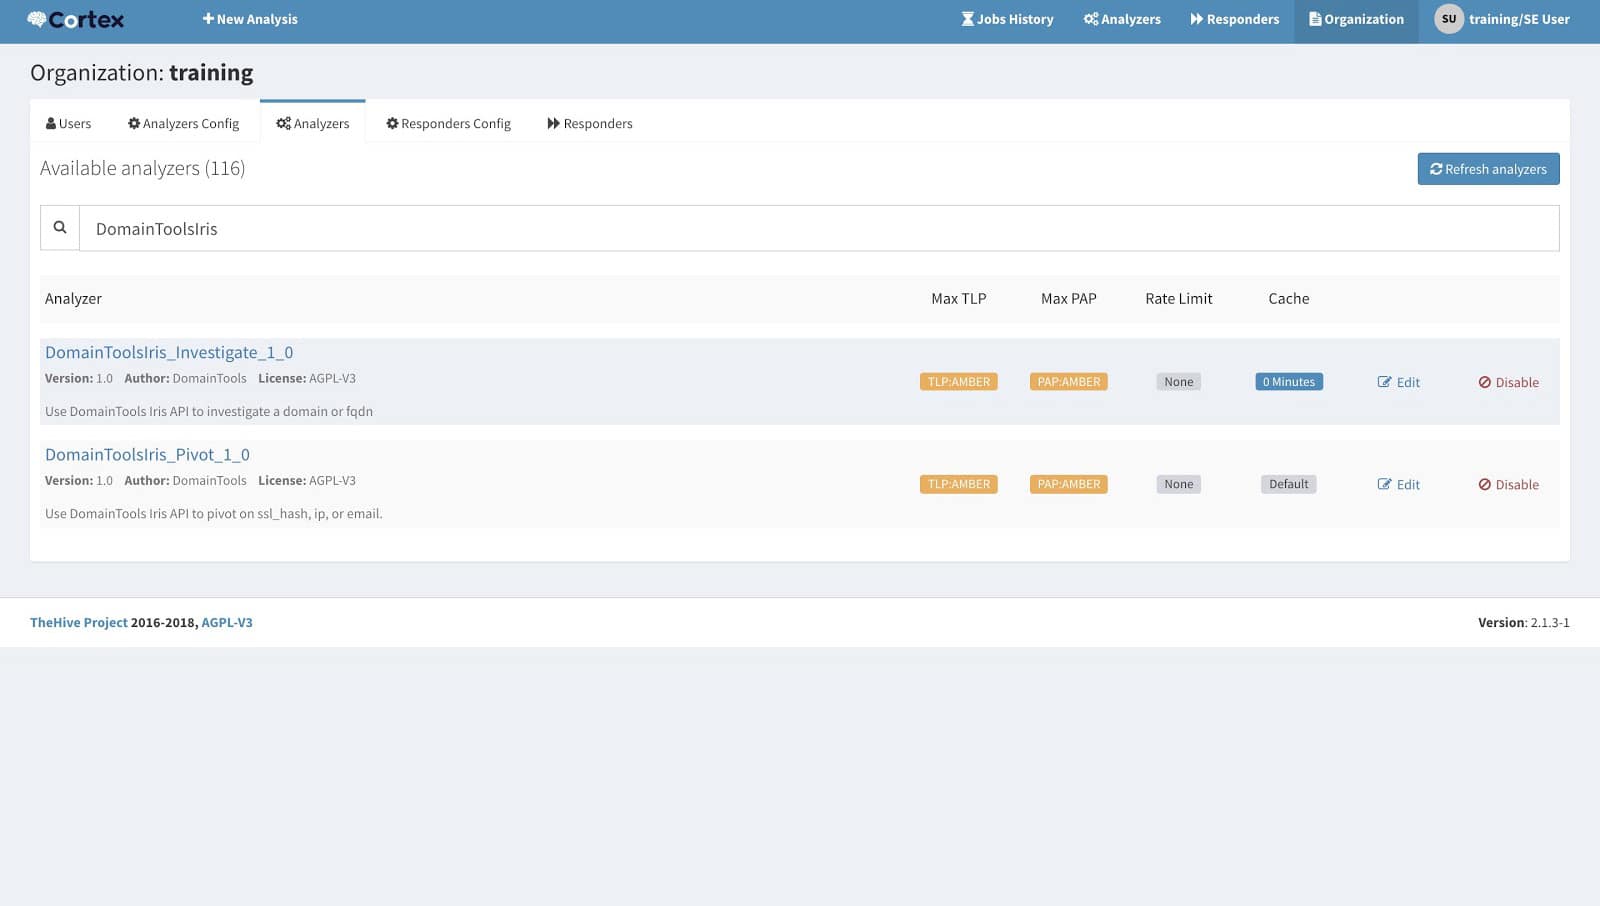
Task: Open Jobs History page
Action: [x=1007, y=19]
